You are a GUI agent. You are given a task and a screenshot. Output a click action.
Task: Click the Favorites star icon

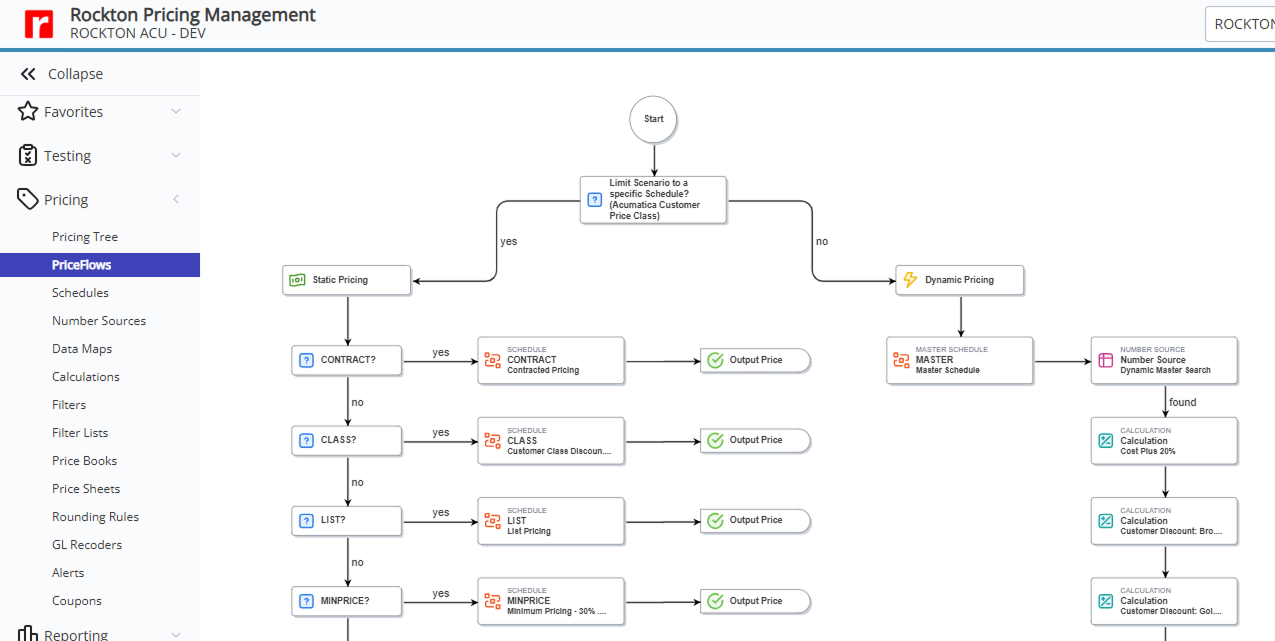(x=28, y=112)
